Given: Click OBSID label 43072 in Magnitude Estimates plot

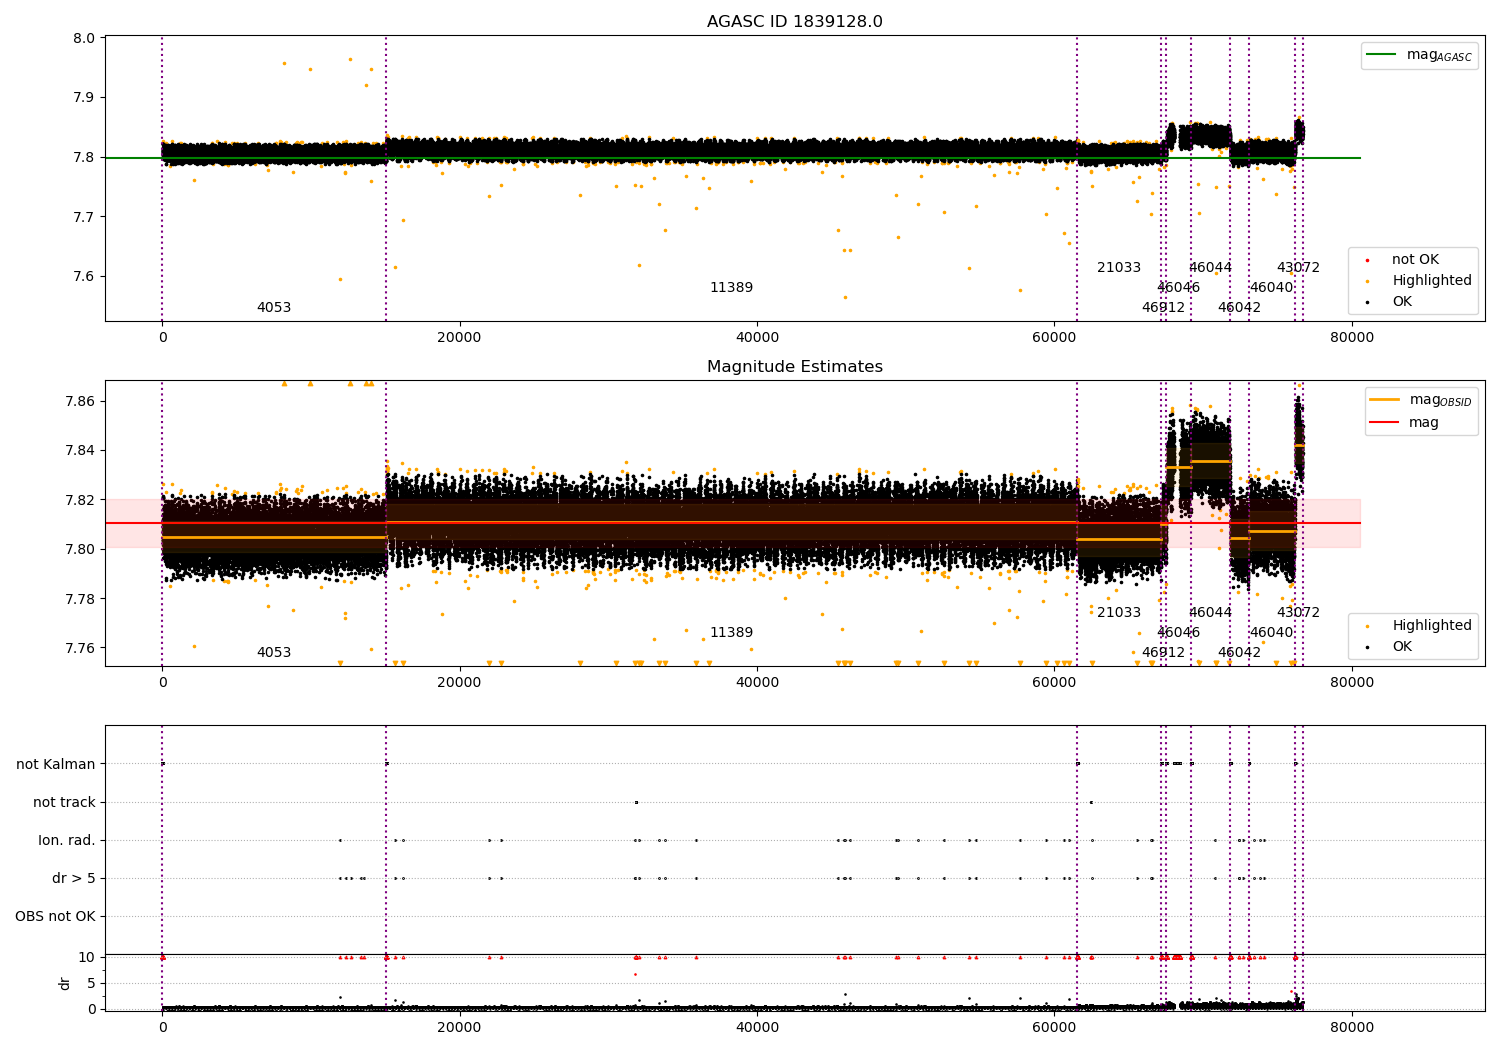Looking at the screenshot, I should point(1298,613).
